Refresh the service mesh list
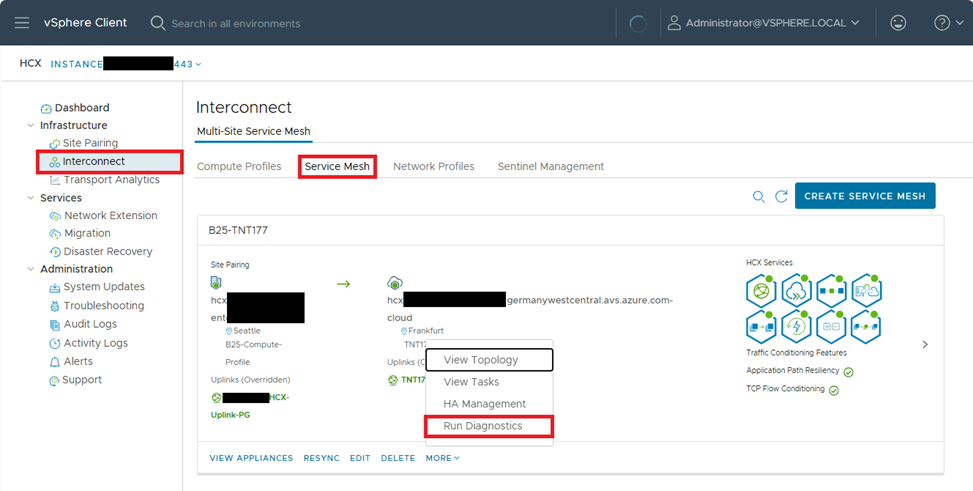Viewport: 973px width, 491px height. coord(781,196)
